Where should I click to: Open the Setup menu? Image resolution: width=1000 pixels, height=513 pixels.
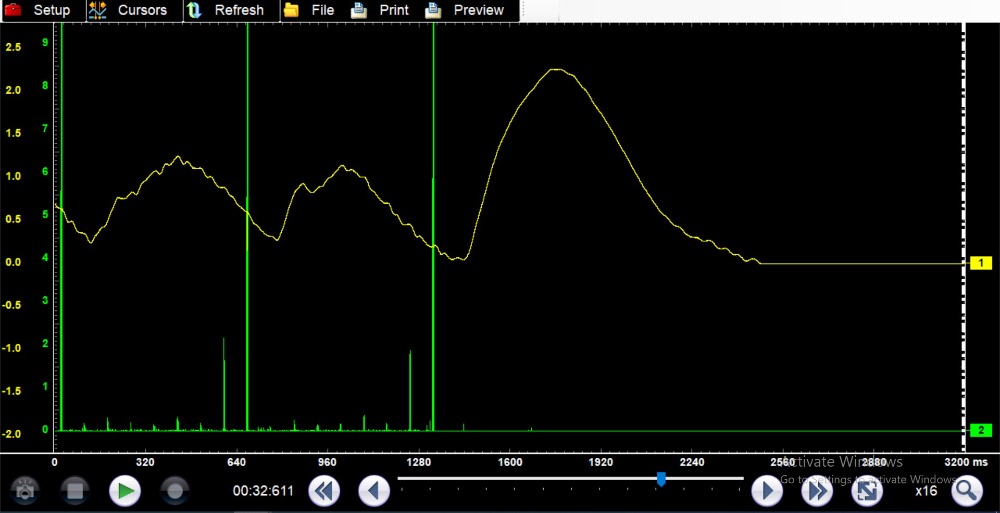[38, 10]
